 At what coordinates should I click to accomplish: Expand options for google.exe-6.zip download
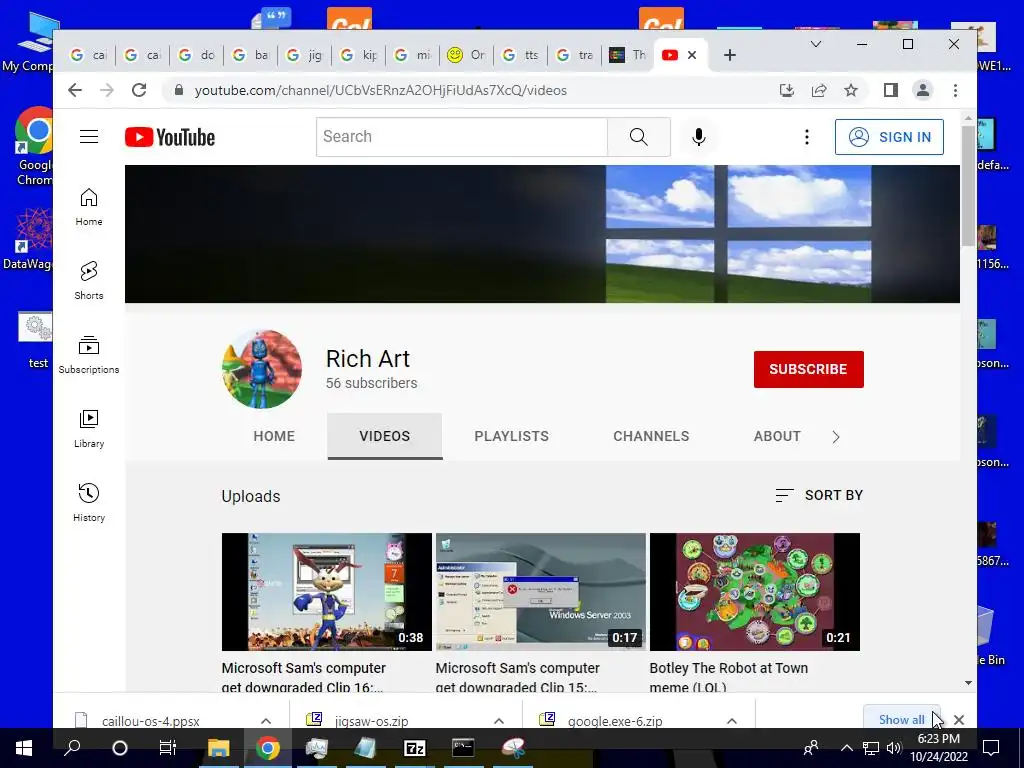coord(732,721)
